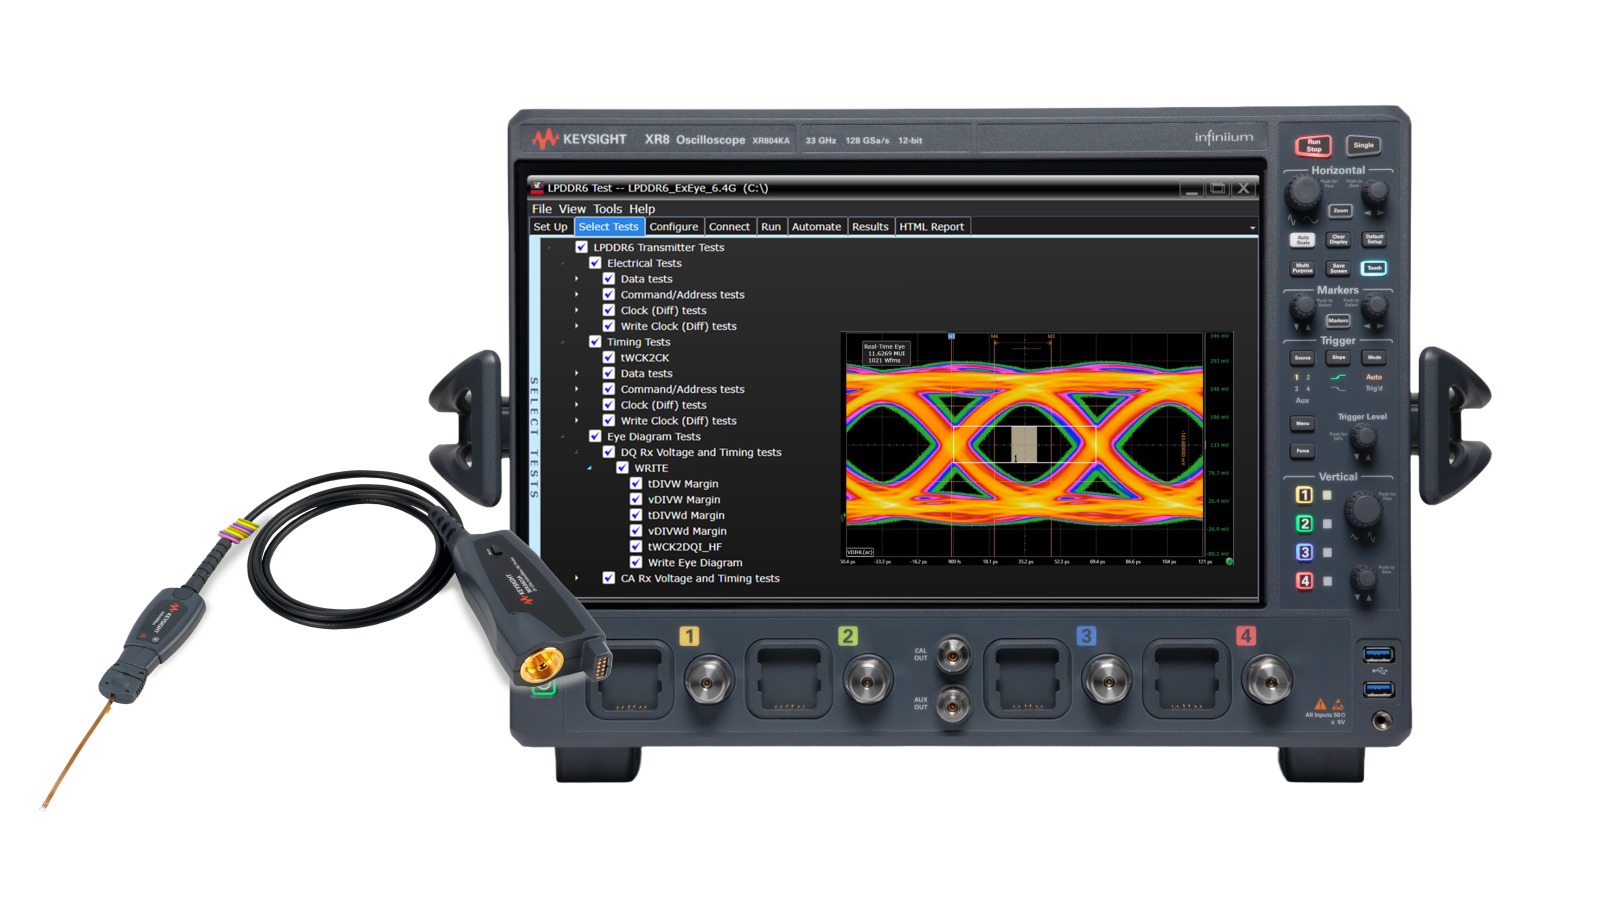The image size is (1600, 900).
Task: Open the Run tab
Action: [771, 227]
